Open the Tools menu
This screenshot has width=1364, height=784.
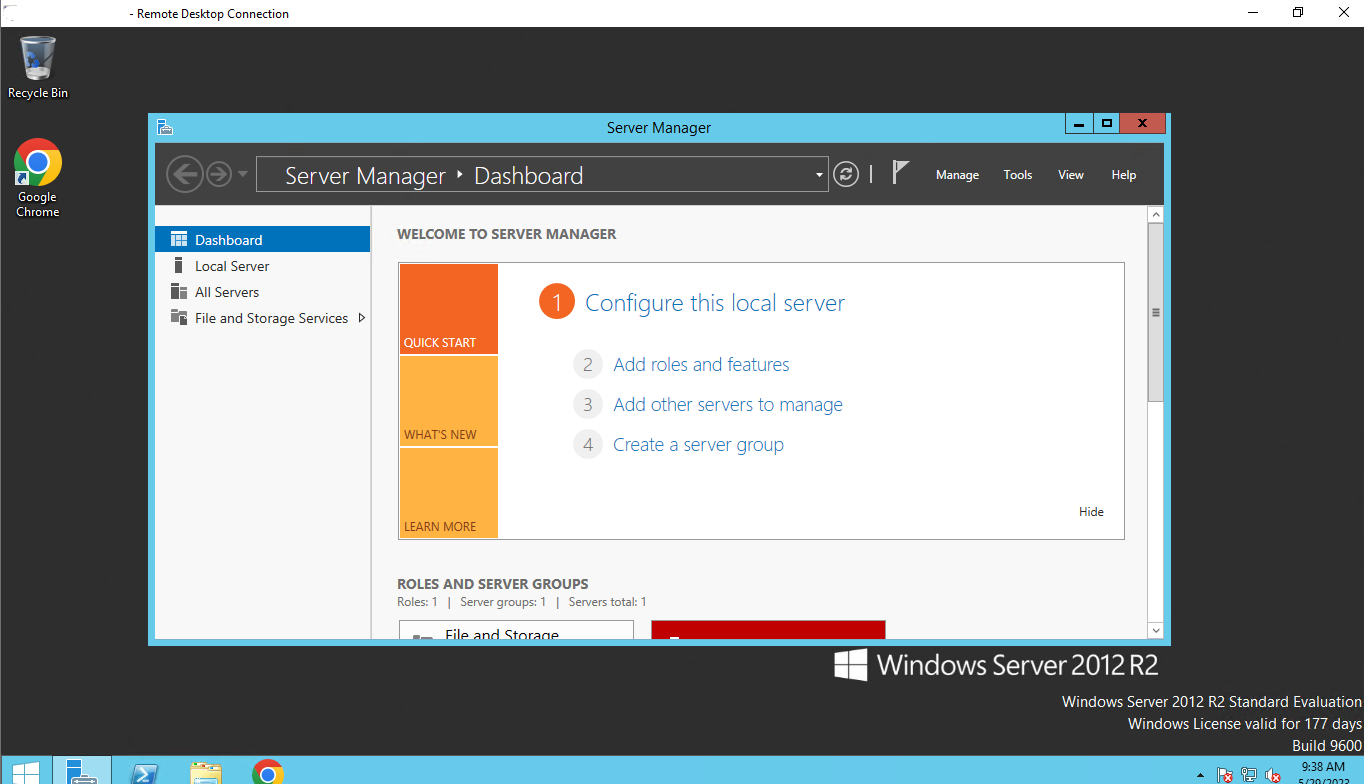1018,175
